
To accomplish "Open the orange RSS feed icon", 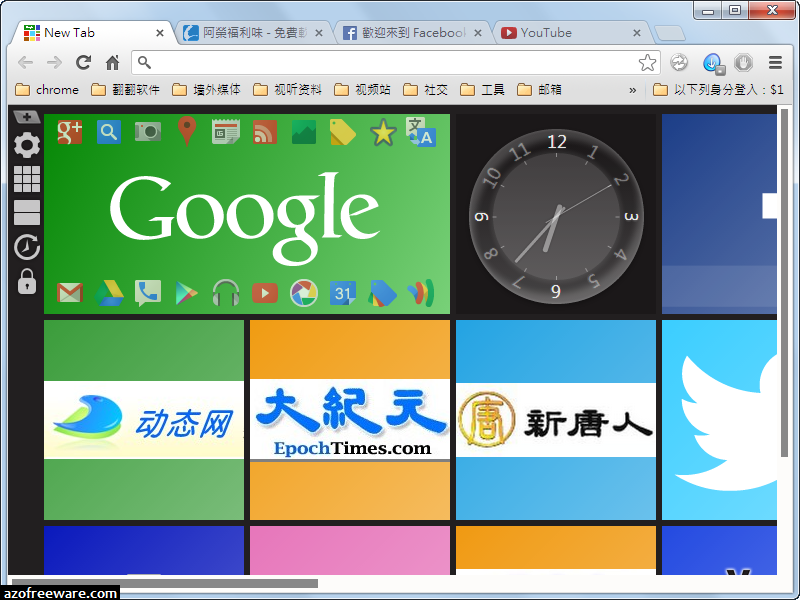I will [265, 132].
